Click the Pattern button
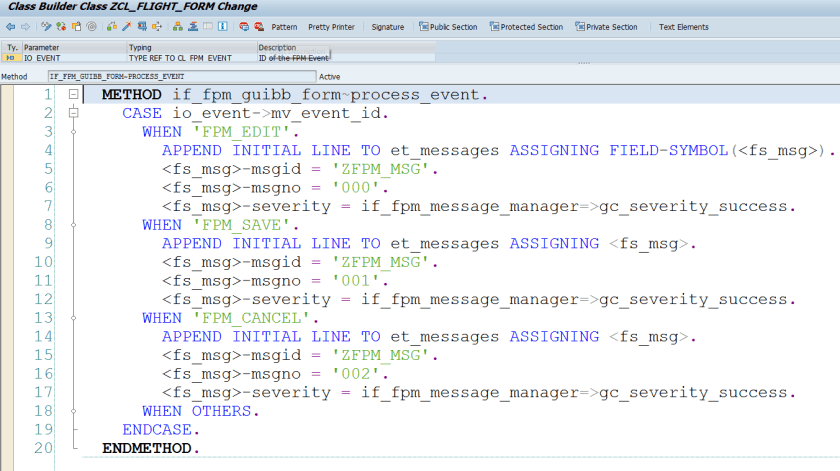This screenshot has height=471, width=840. tap(284, 27)
